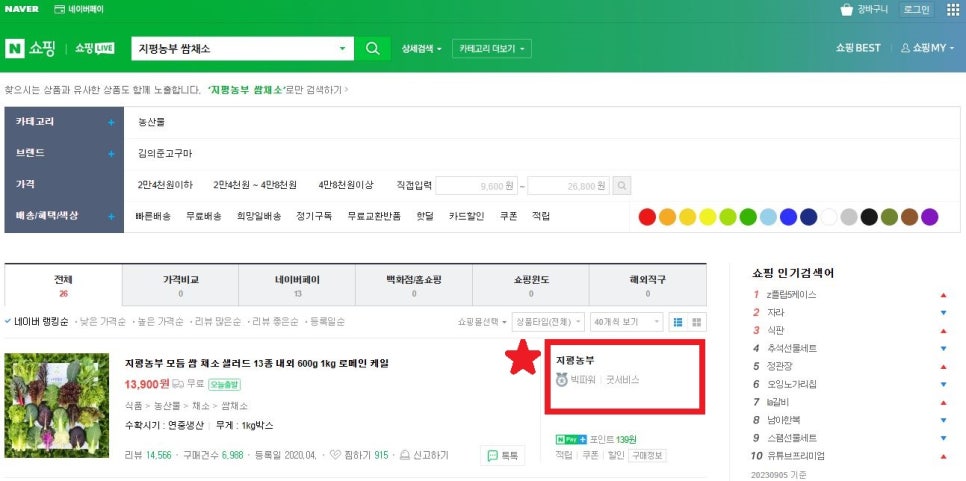Screen dimensions: 966x481
Task: Select the black color swatch
Action: point(869,217)
